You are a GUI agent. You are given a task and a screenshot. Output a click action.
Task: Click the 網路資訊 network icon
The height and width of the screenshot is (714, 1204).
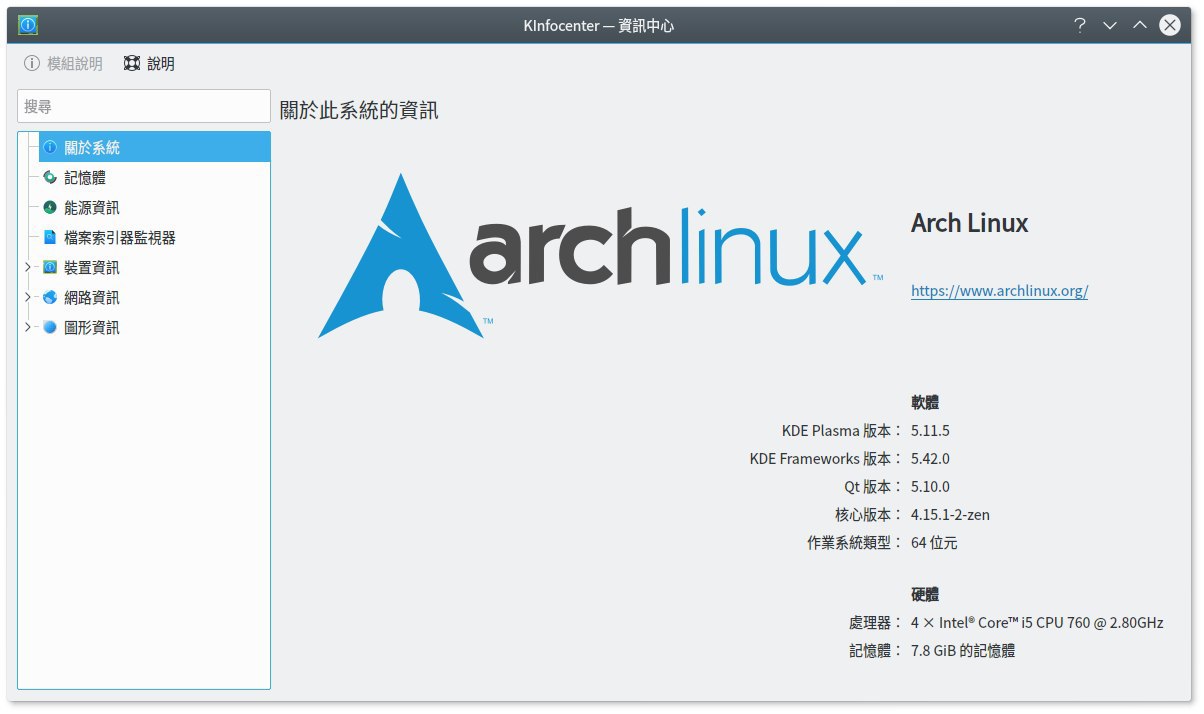pos(50,297)
